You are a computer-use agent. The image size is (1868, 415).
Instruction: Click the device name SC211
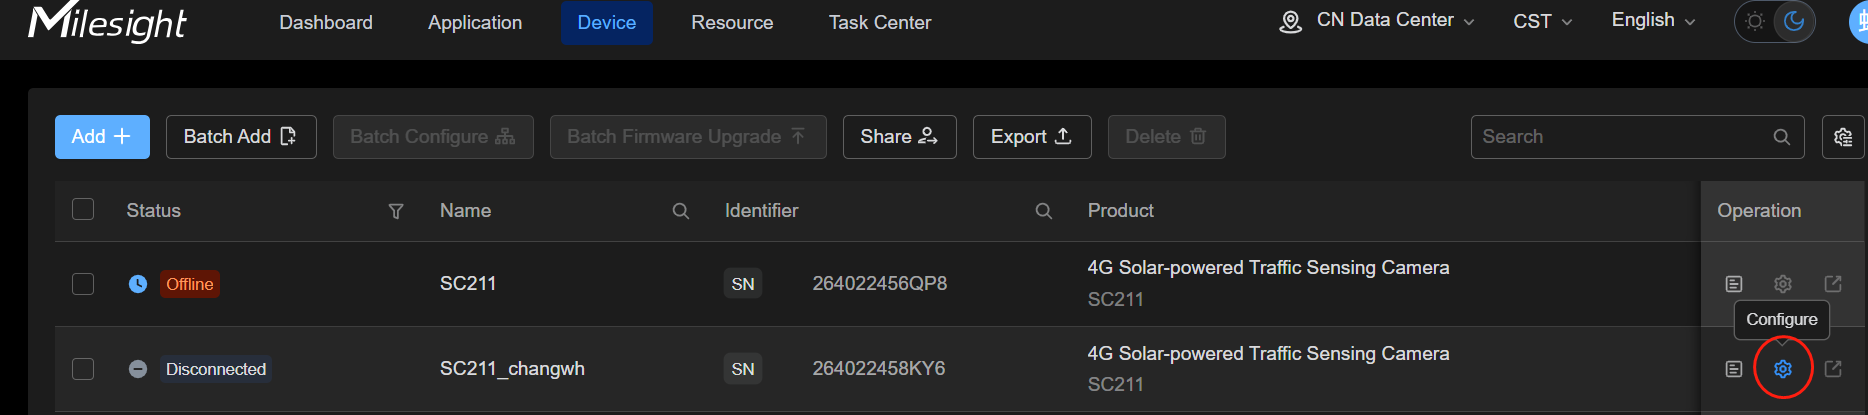(x=468, y=283)
